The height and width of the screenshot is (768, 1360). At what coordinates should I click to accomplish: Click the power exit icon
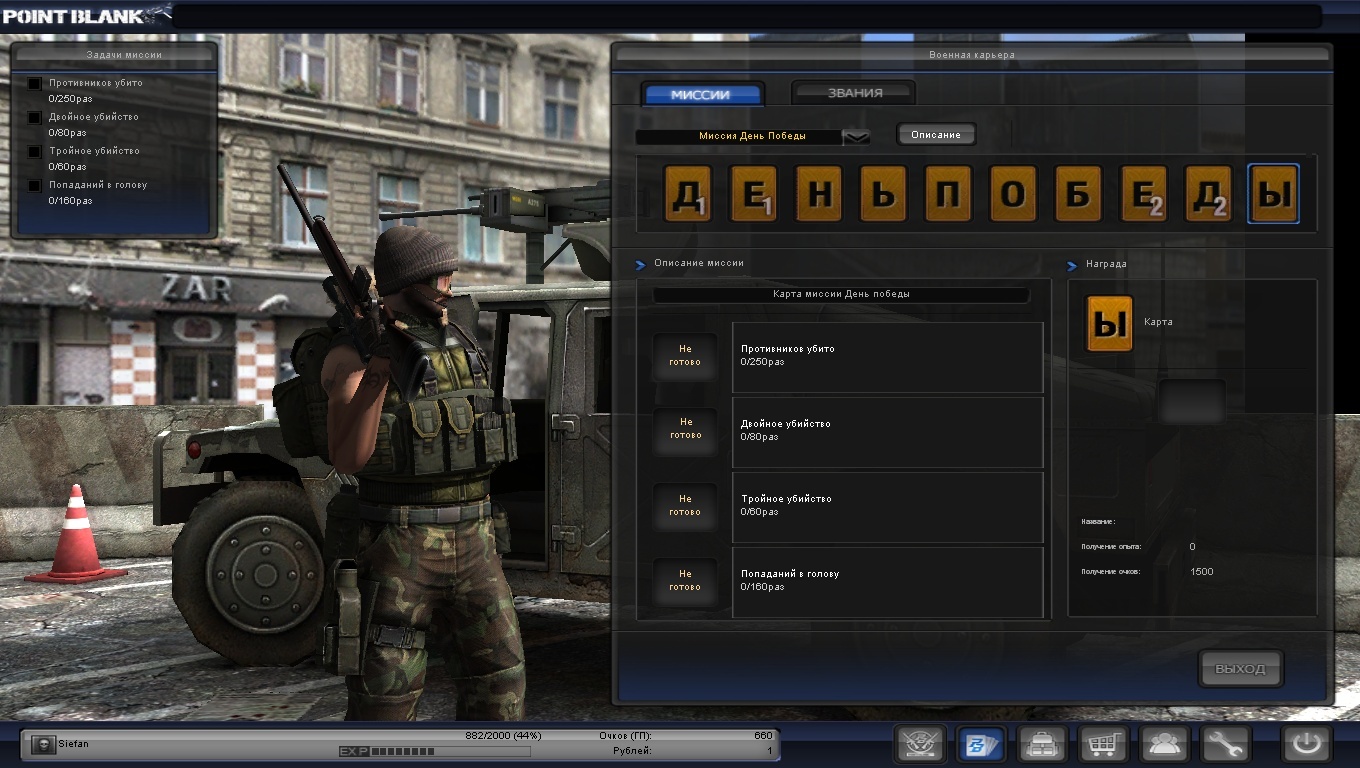pyautogui.click(x=1307, y=745)
